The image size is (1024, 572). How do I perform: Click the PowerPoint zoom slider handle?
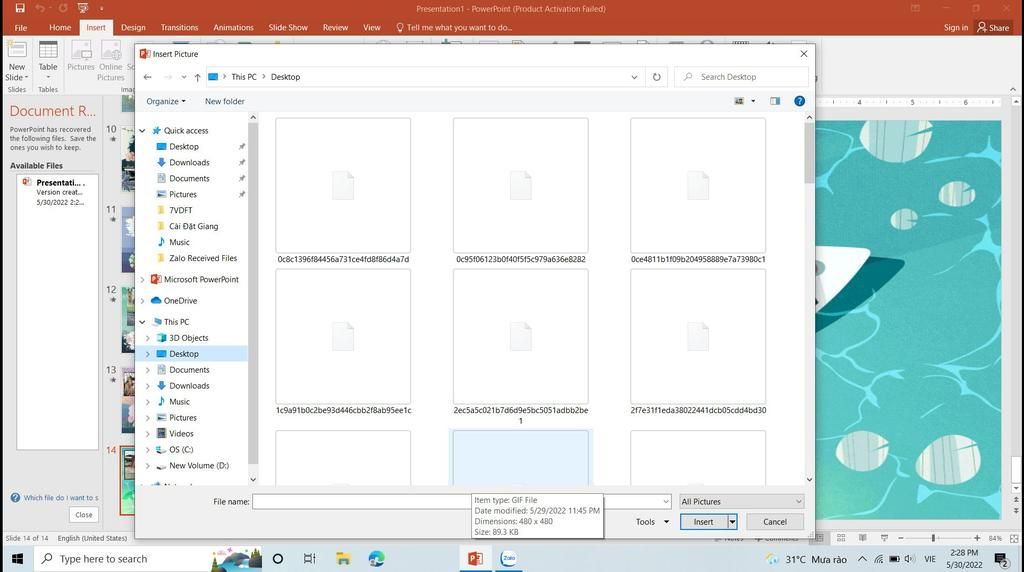click(x=933, y=538)
